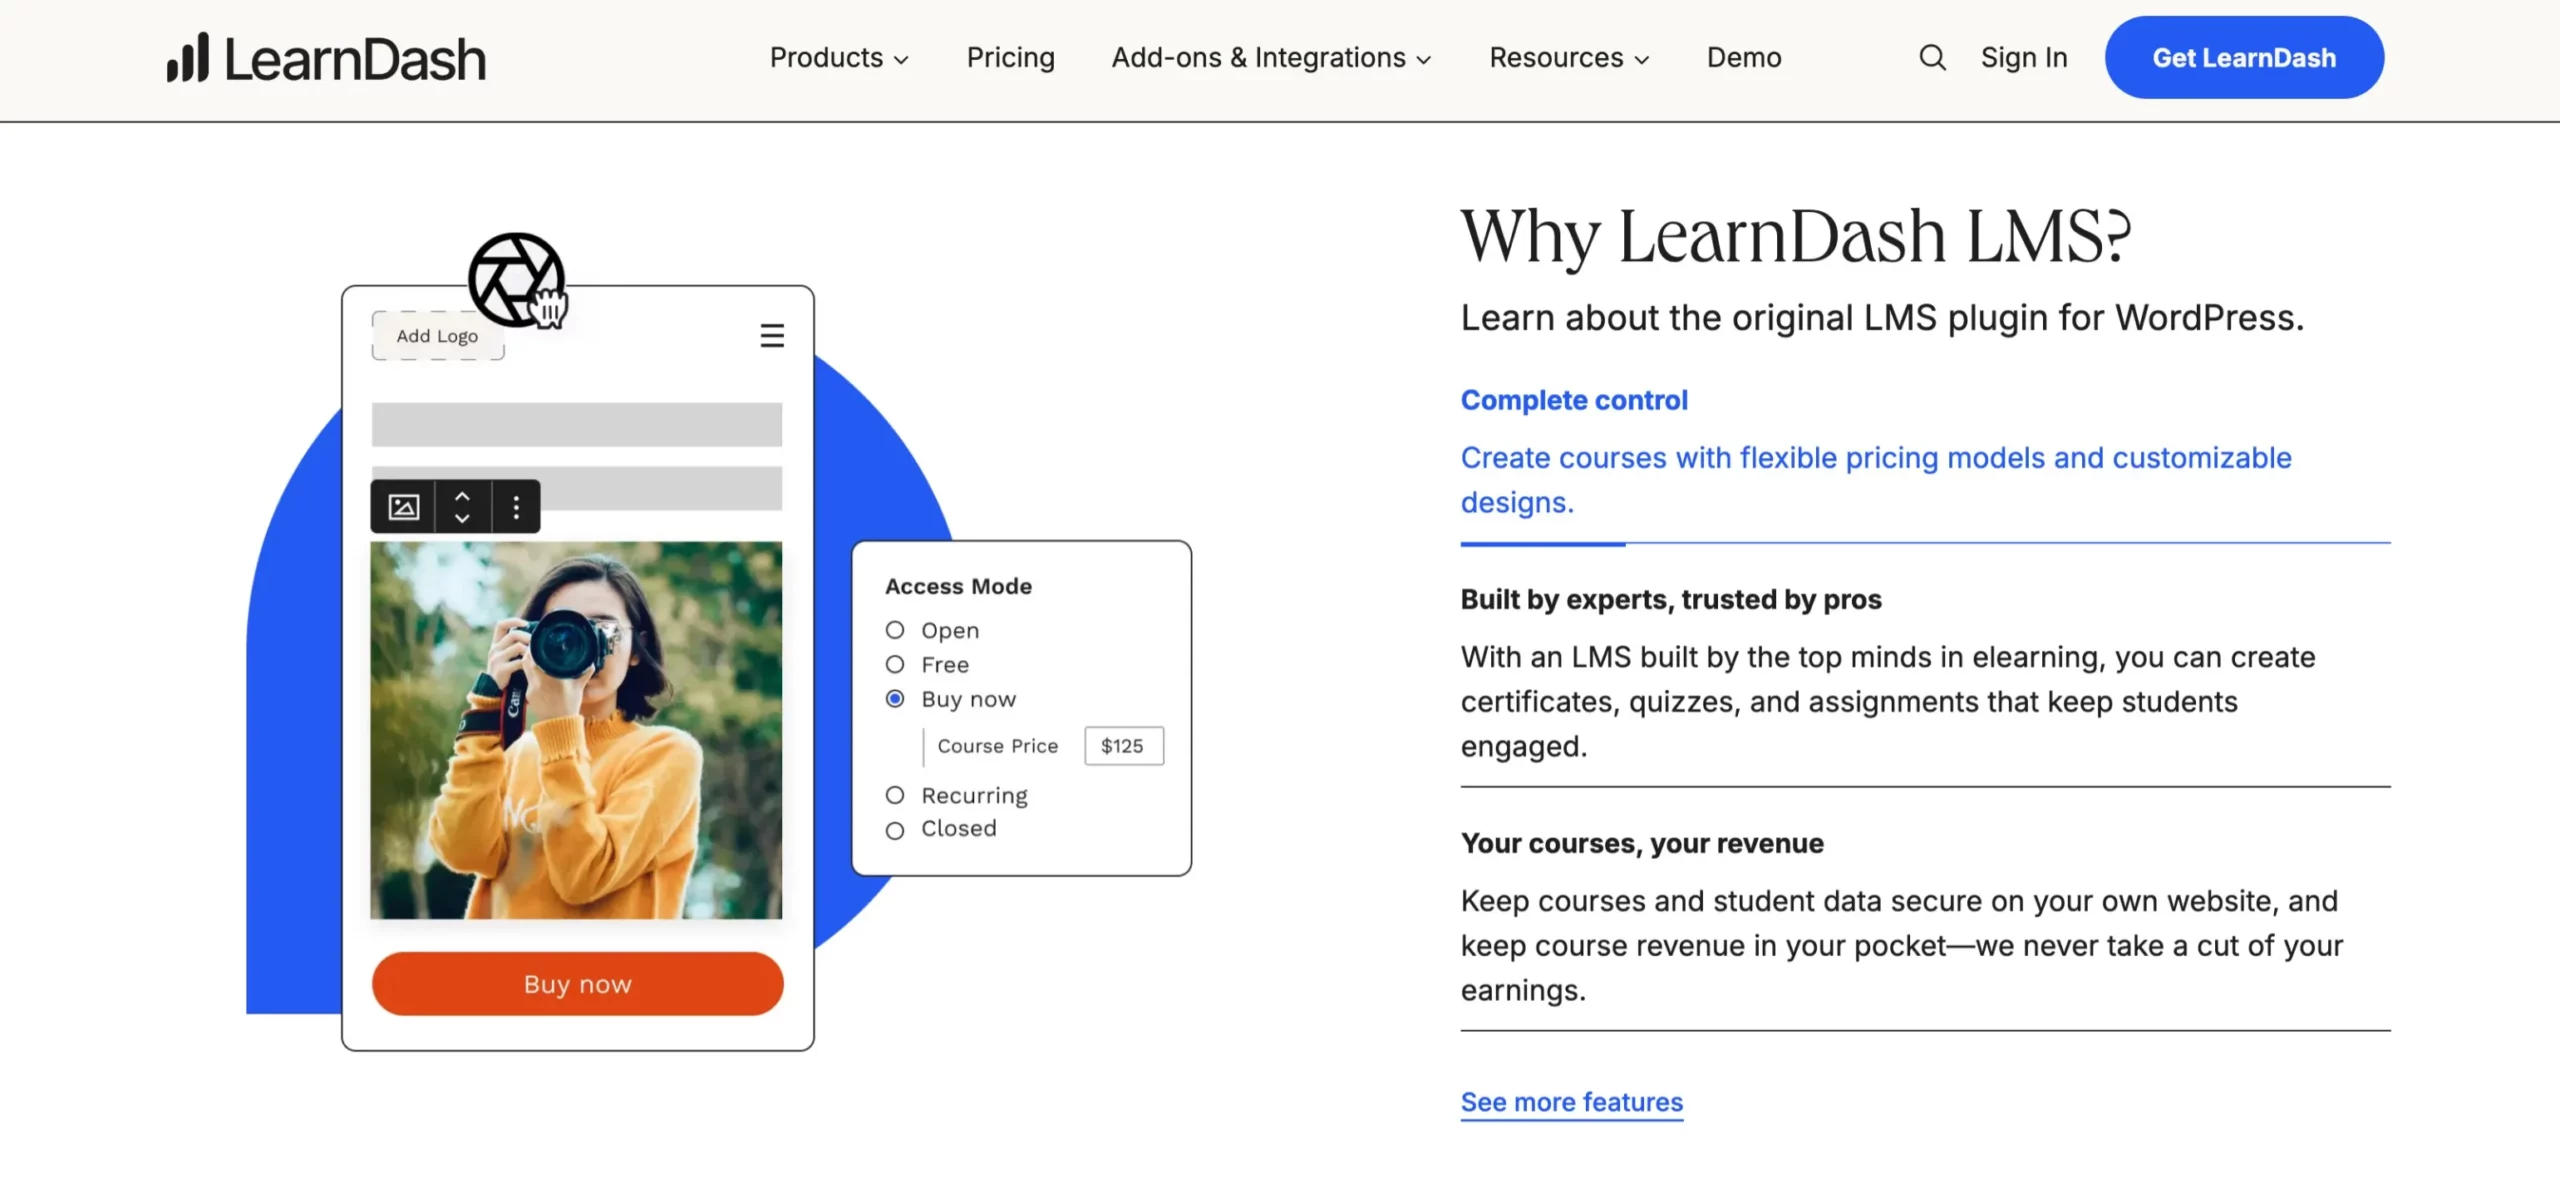Image resolution: width=2560 pixels, height=1188 pixels.
Task: Select the Free access mode option
Action: pos(895,664)
